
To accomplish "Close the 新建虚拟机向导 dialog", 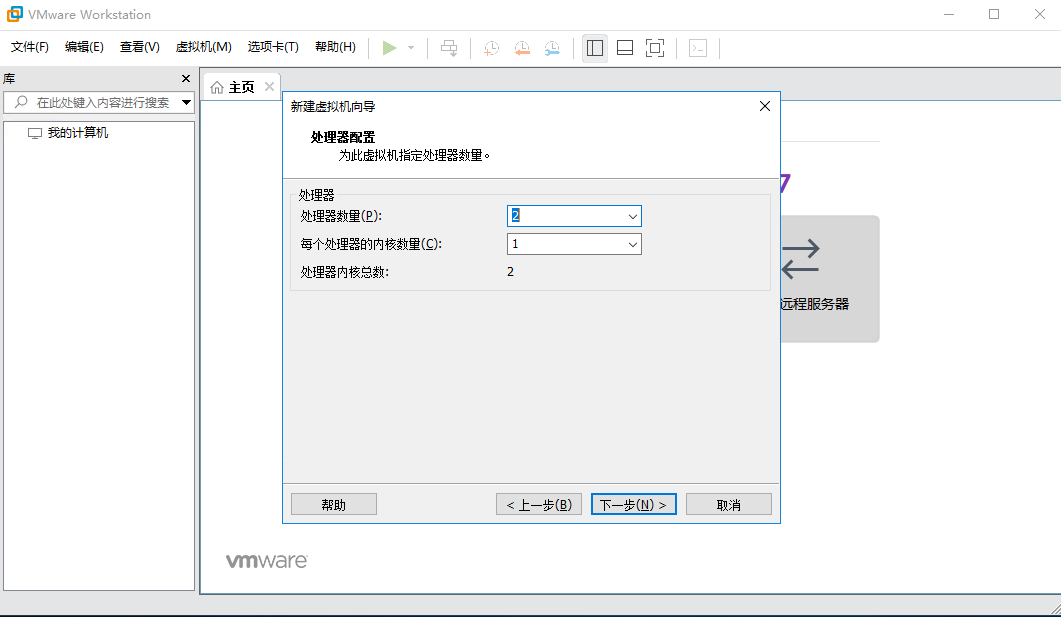I will 765,106.
